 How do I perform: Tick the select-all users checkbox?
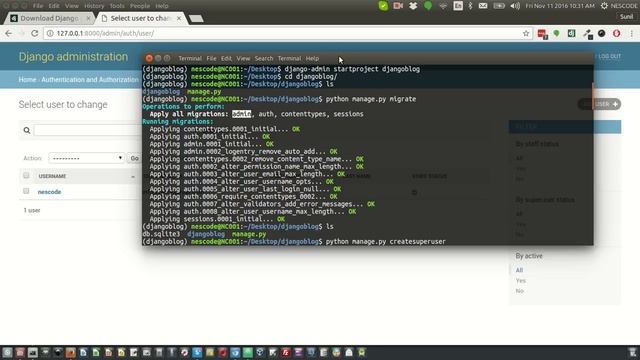(x=26, y=176)
